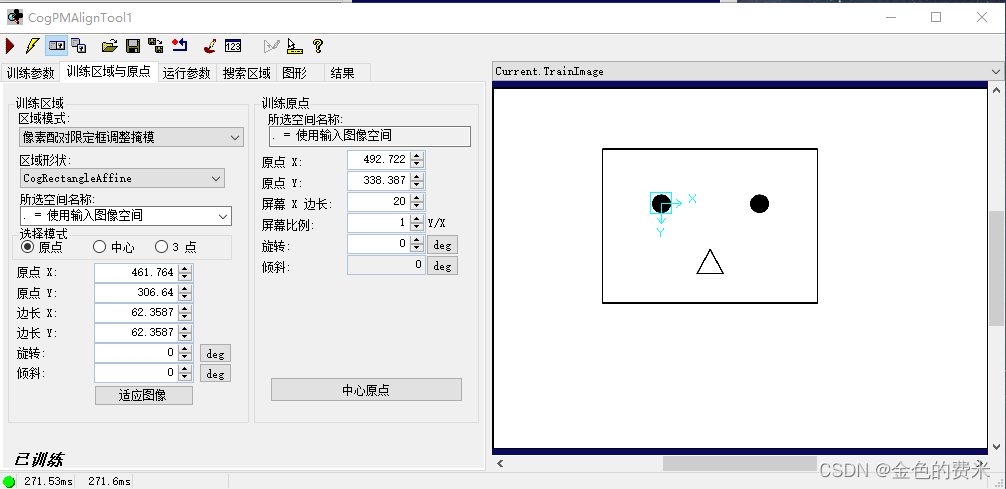
Task: Click the down scroll arrow of image view
Action: tap(996, 446)
